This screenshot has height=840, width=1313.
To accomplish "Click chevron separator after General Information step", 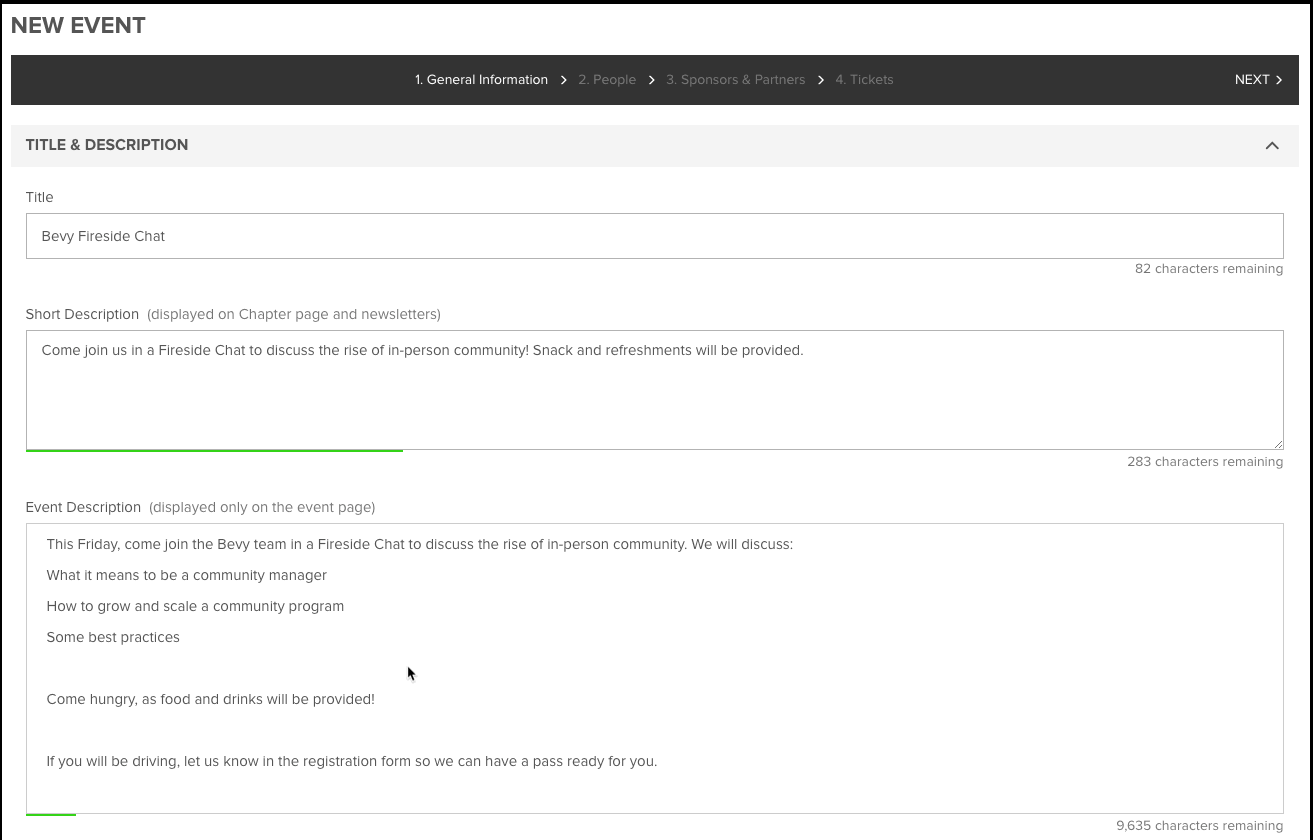I will [563, 80].
